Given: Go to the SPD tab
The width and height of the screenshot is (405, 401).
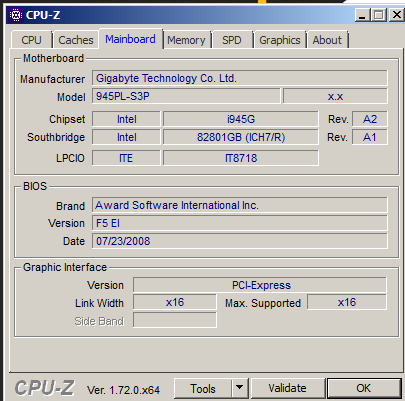Looking at the screenshot, I should point(232,40).
